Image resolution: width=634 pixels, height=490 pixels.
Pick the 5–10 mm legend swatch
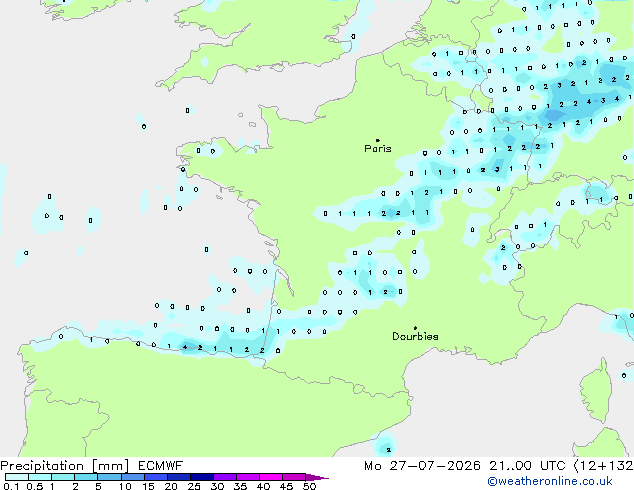(109, 477)
